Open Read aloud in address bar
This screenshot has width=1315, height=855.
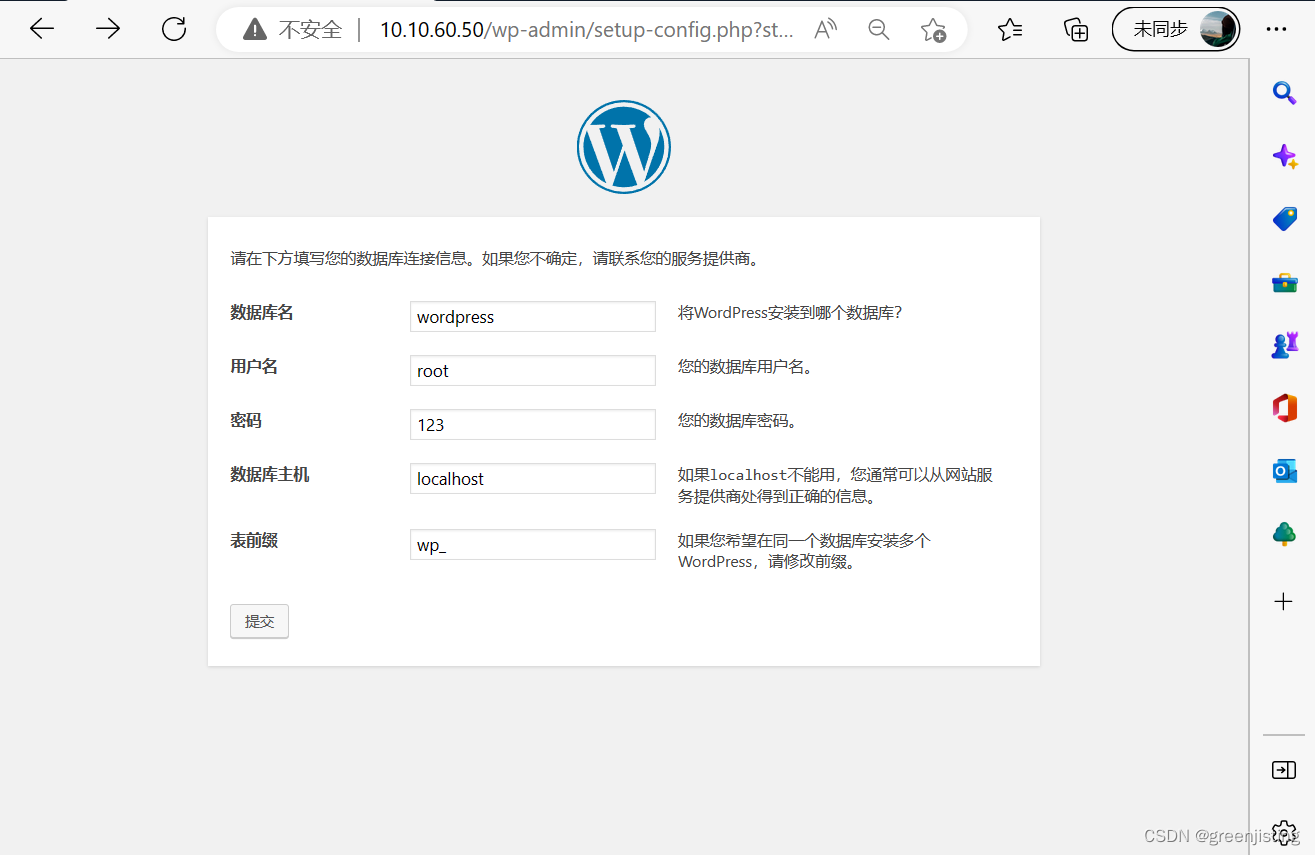[x=825, y=30]
